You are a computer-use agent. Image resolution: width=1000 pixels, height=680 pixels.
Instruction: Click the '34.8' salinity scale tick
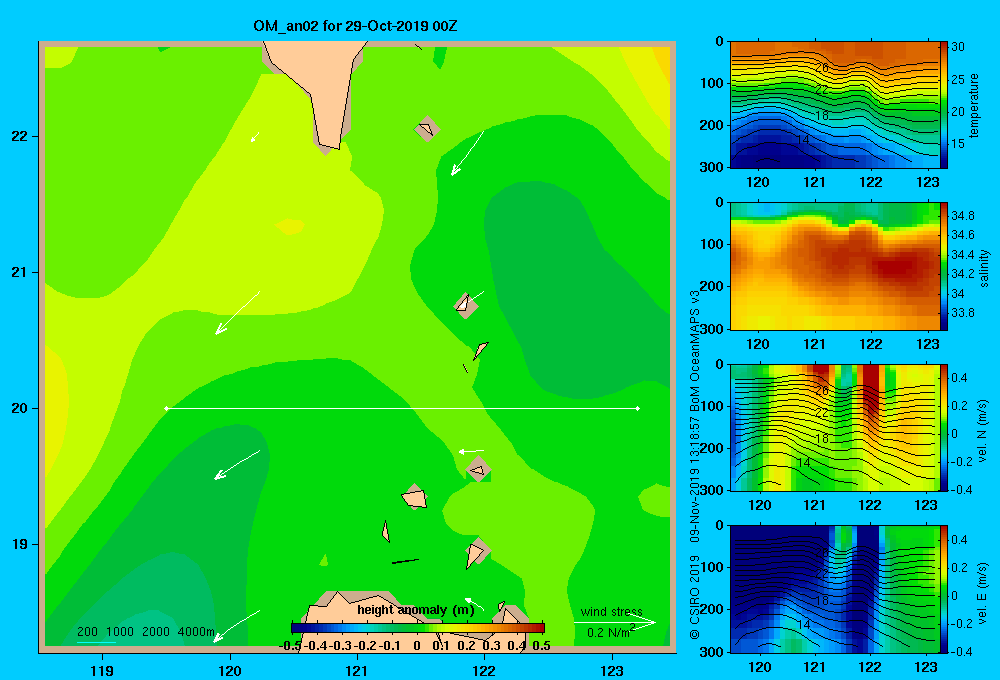pyautogui.click(x=963, y=216)
